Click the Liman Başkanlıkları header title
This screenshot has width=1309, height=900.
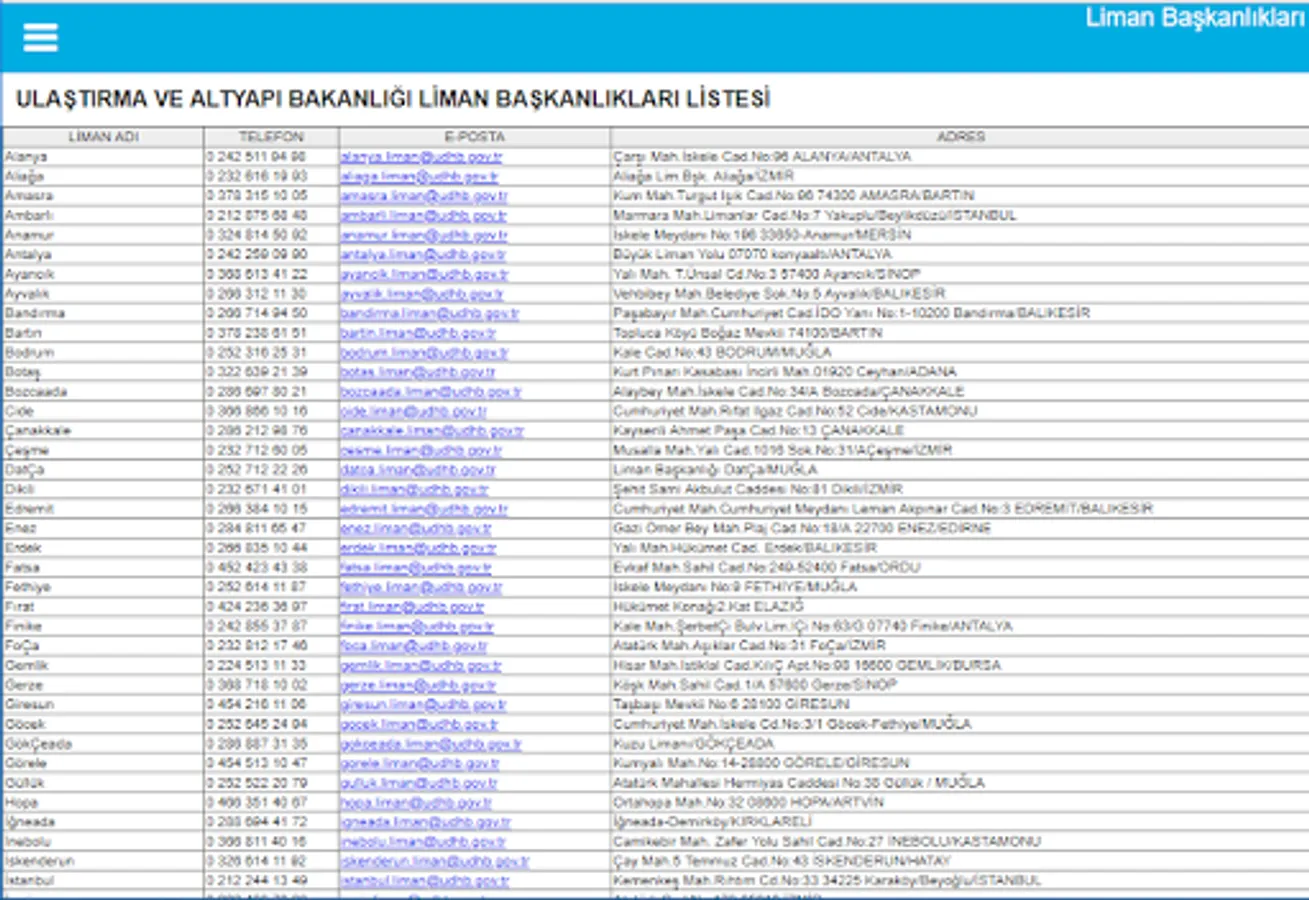(1195, 18)
